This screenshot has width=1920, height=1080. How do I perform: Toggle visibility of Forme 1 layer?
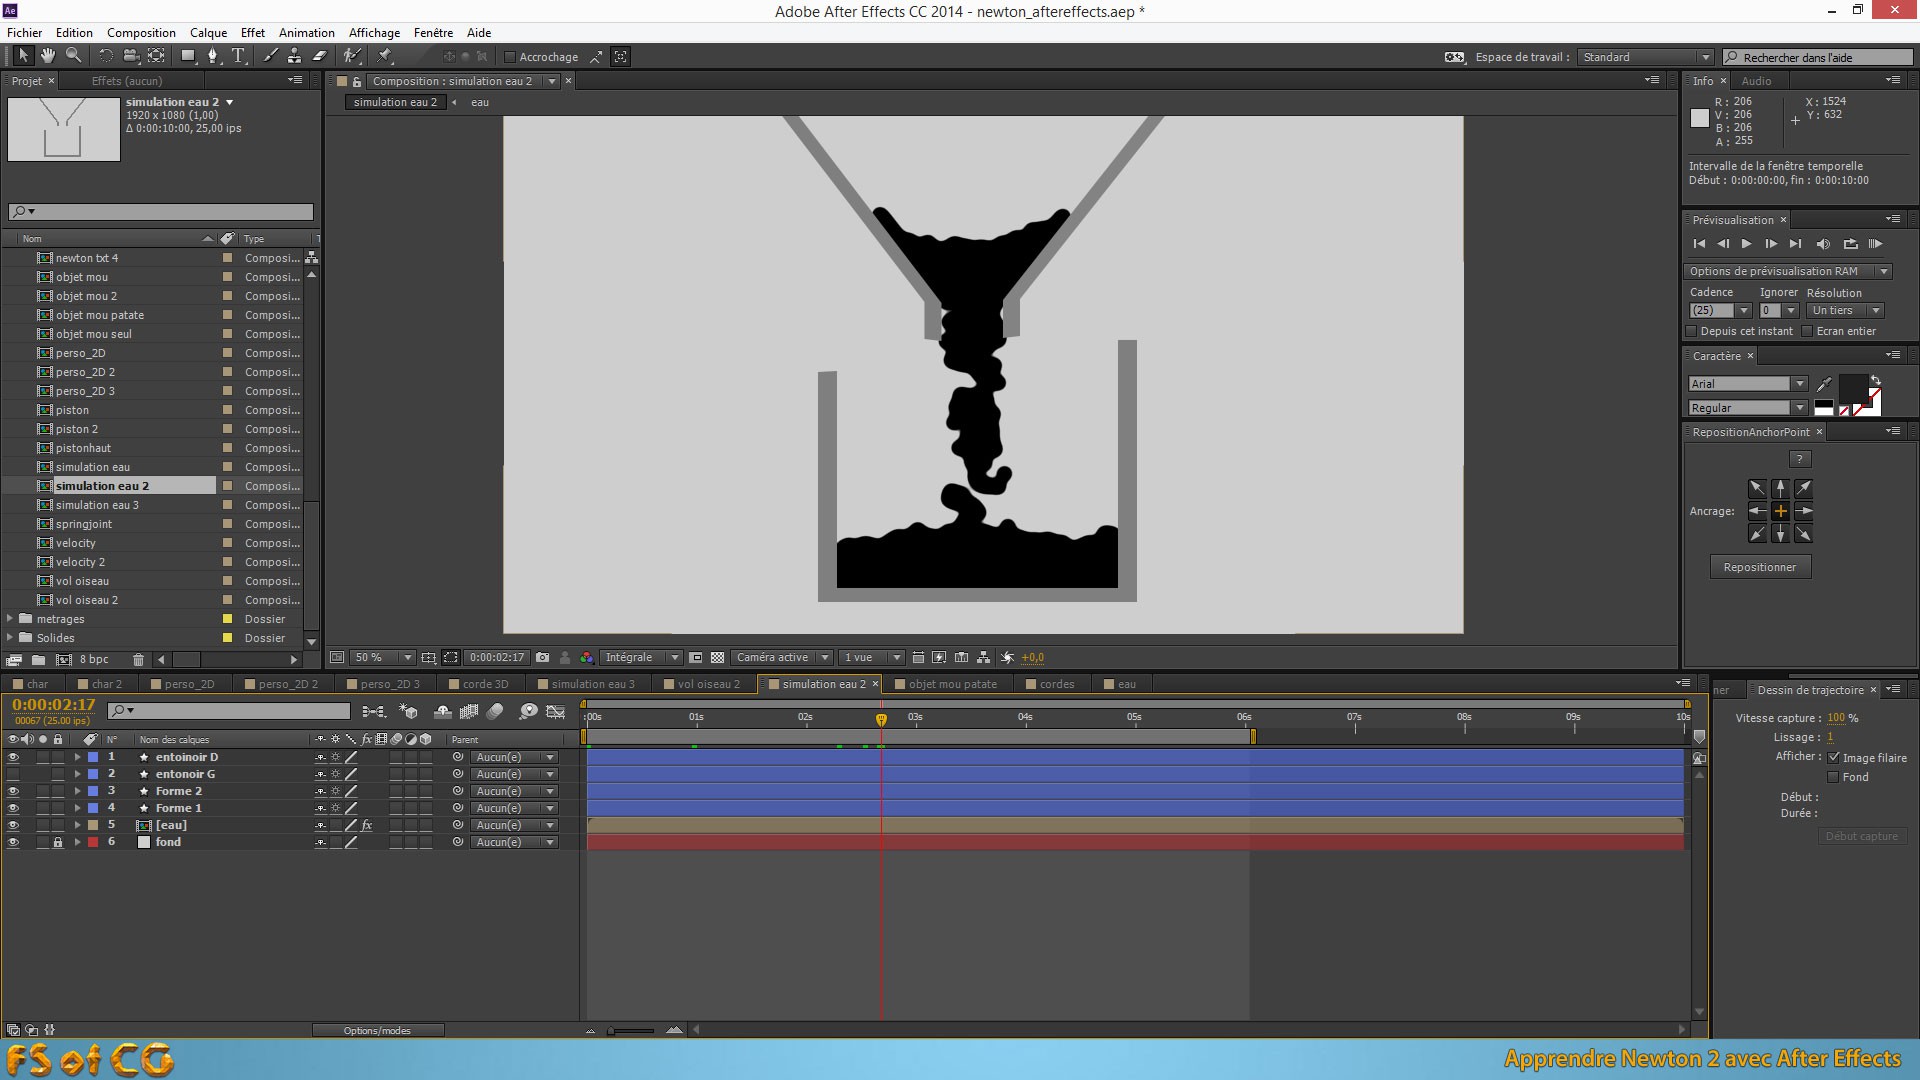click(12, 807)
